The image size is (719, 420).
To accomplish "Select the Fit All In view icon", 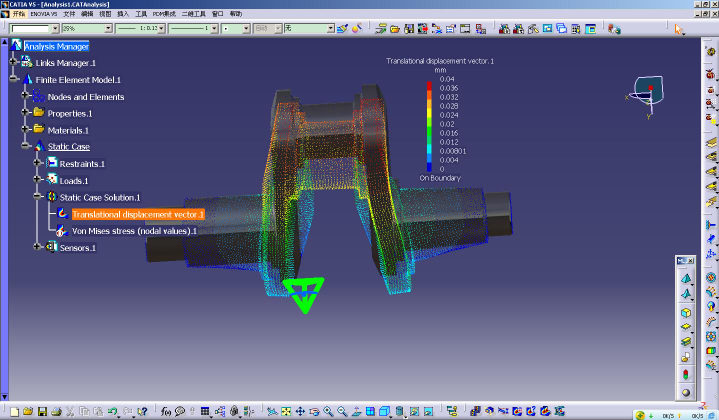I will point(286,411).
